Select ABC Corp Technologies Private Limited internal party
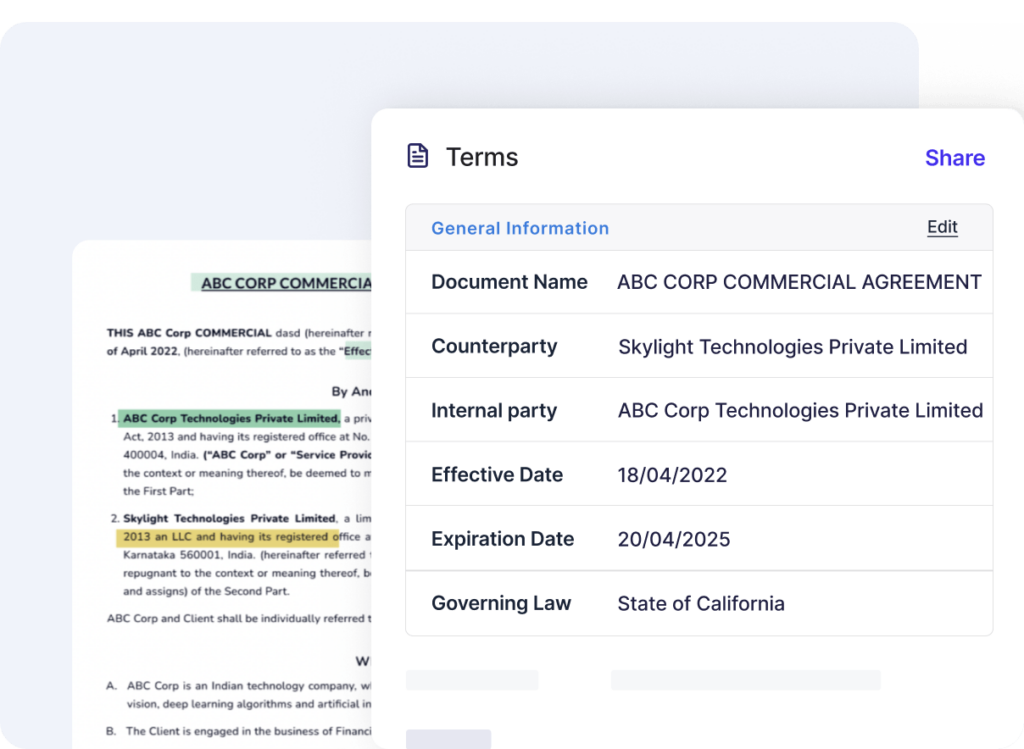 pos(799,410)
